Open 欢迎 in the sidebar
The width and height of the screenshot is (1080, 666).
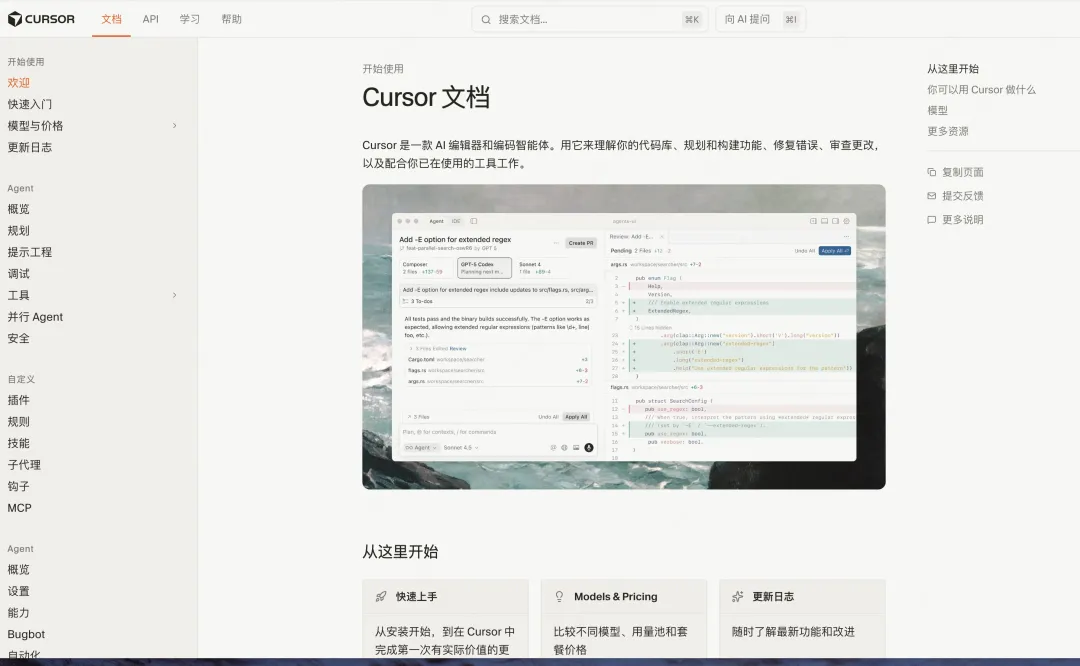coord(19,83)
